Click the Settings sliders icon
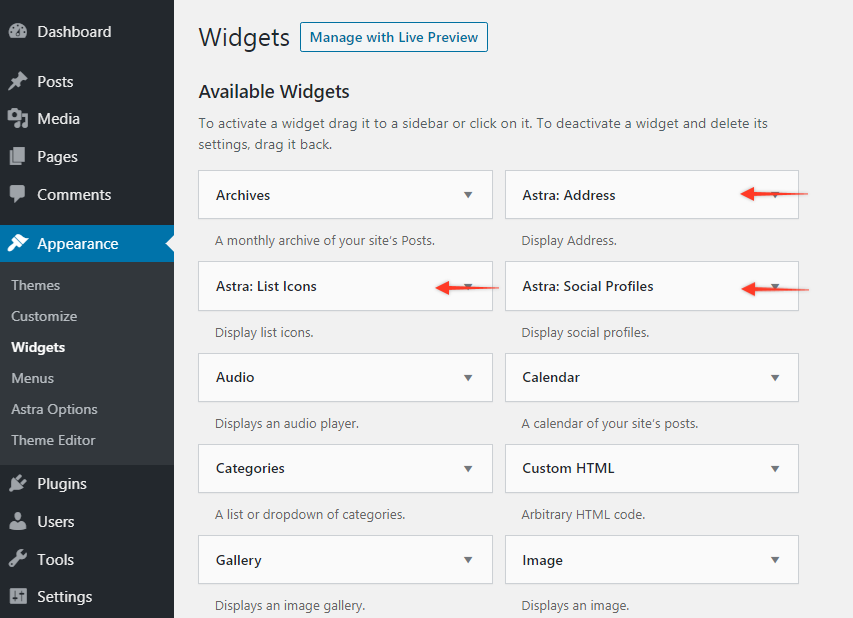 [x=17, y=597]
